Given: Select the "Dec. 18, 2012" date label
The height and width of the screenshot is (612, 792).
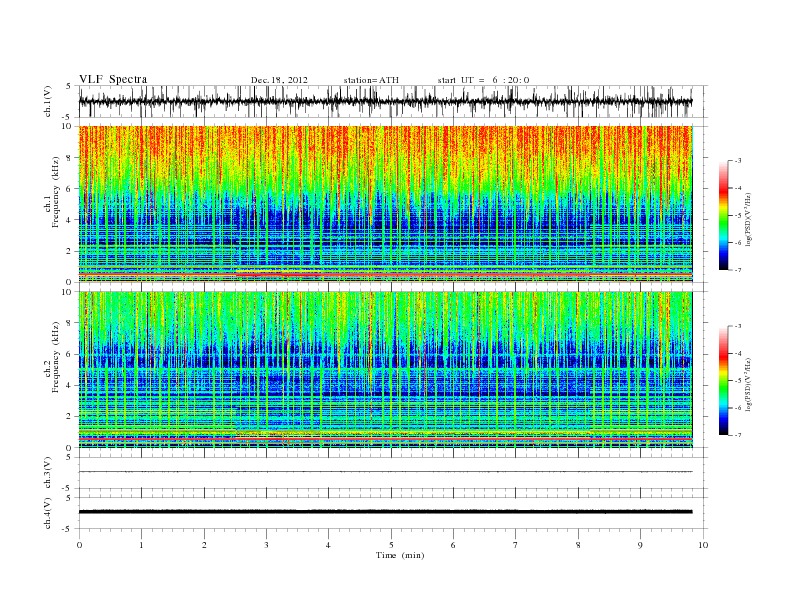Looking at the screenshot, I should (279, 80).
